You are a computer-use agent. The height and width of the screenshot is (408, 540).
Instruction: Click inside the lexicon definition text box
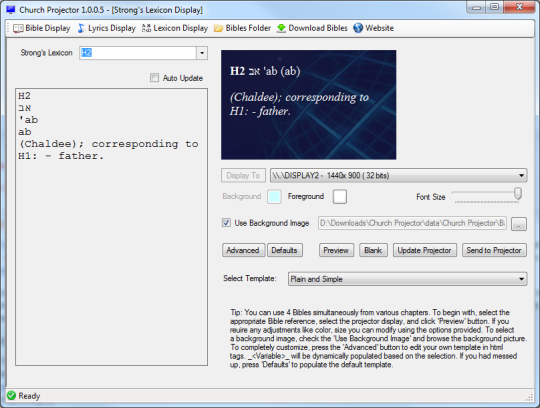pyautogui.click(x=111, y=227)
